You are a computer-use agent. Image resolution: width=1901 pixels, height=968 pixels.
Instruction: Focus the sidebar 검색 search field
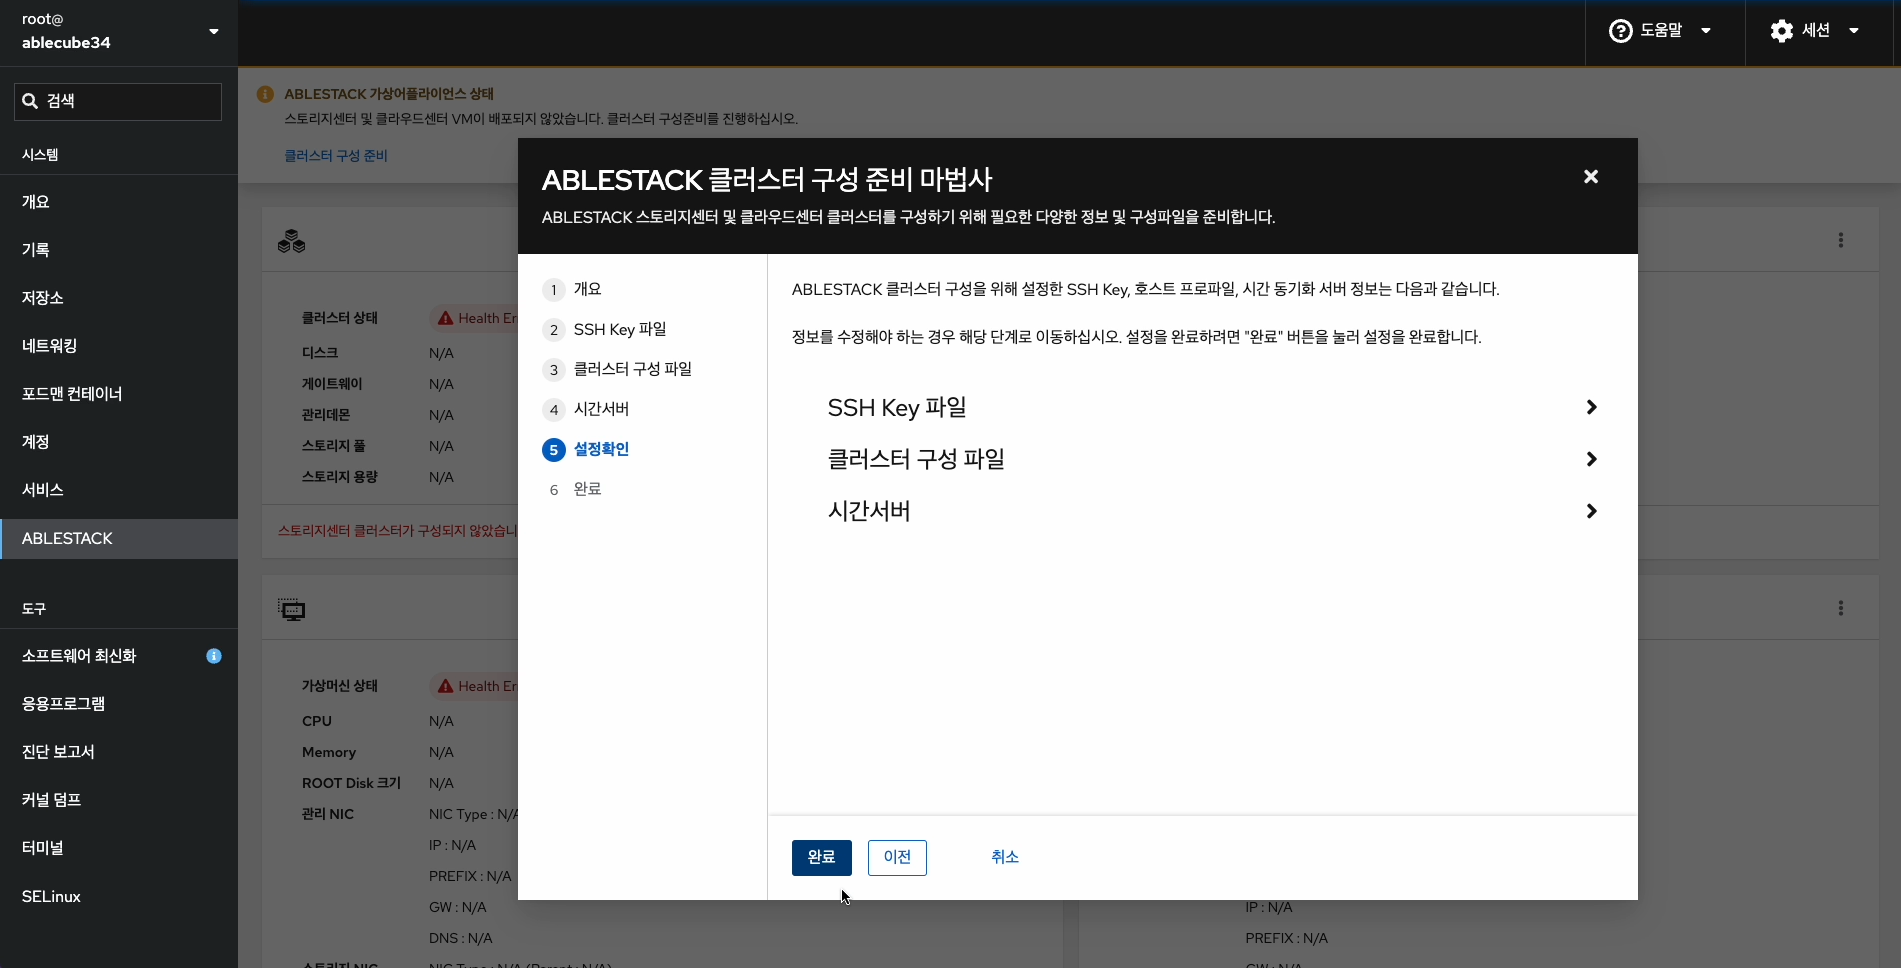click(x=118, y=102)
